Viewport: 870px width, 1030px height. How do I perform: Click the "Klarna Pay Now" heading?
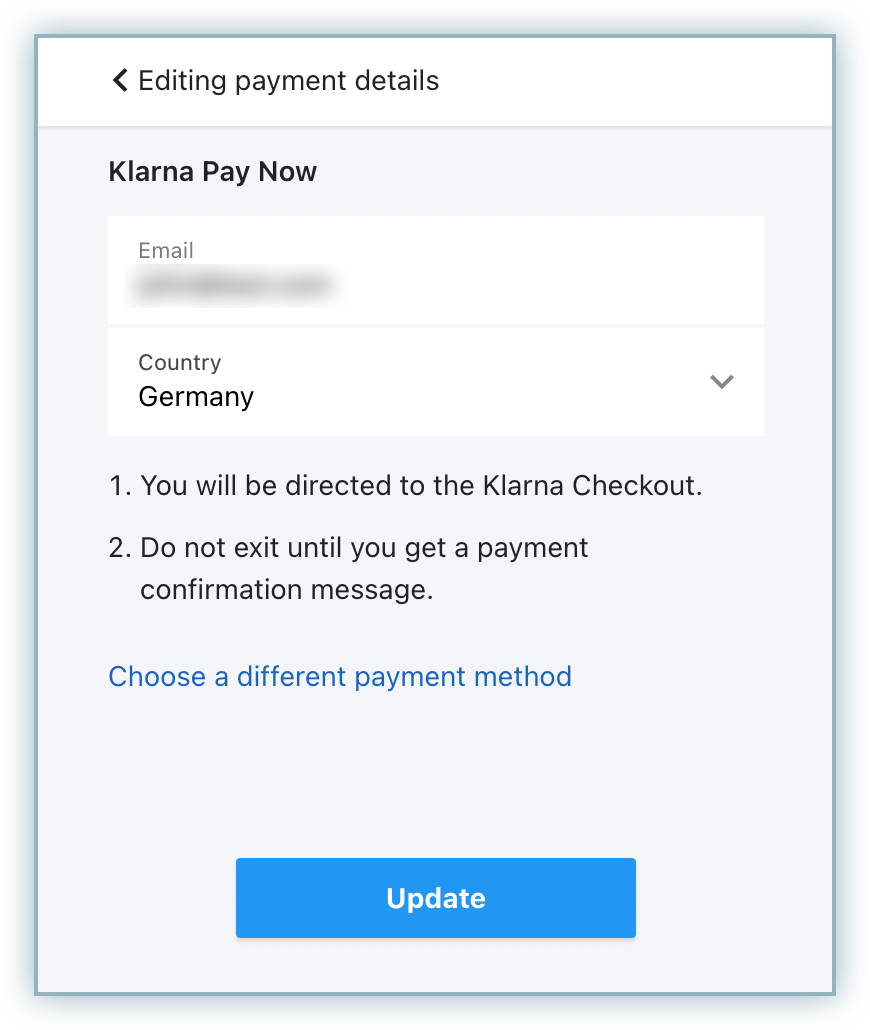[212, 172]
